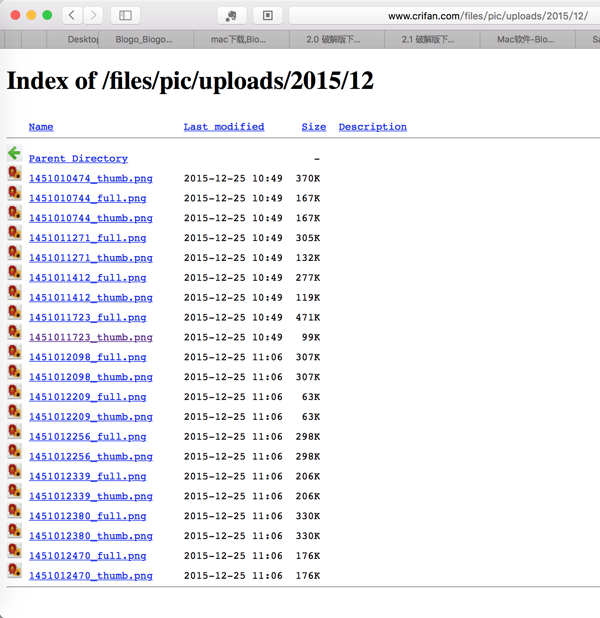The height and width of the screenshot is (618, 600).
Task: Switch to the 2.0 破解版下... tab
Action: [x=337, y=39]
